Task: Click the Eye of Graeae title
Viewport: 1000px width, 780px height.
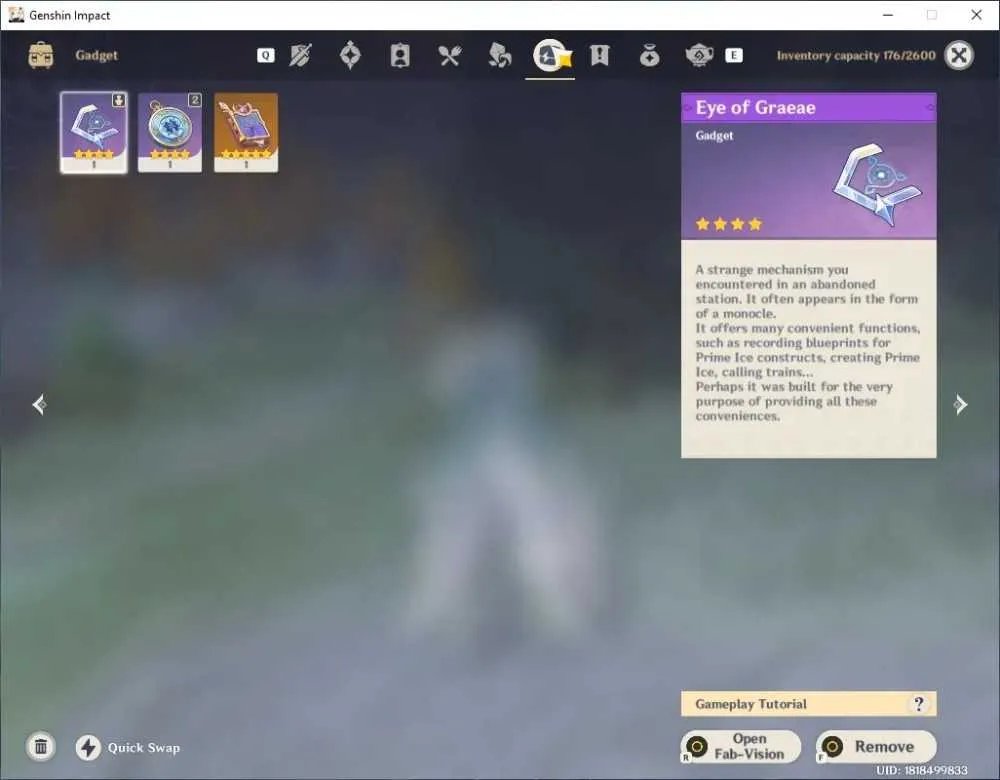Action: tap(755, 108)
